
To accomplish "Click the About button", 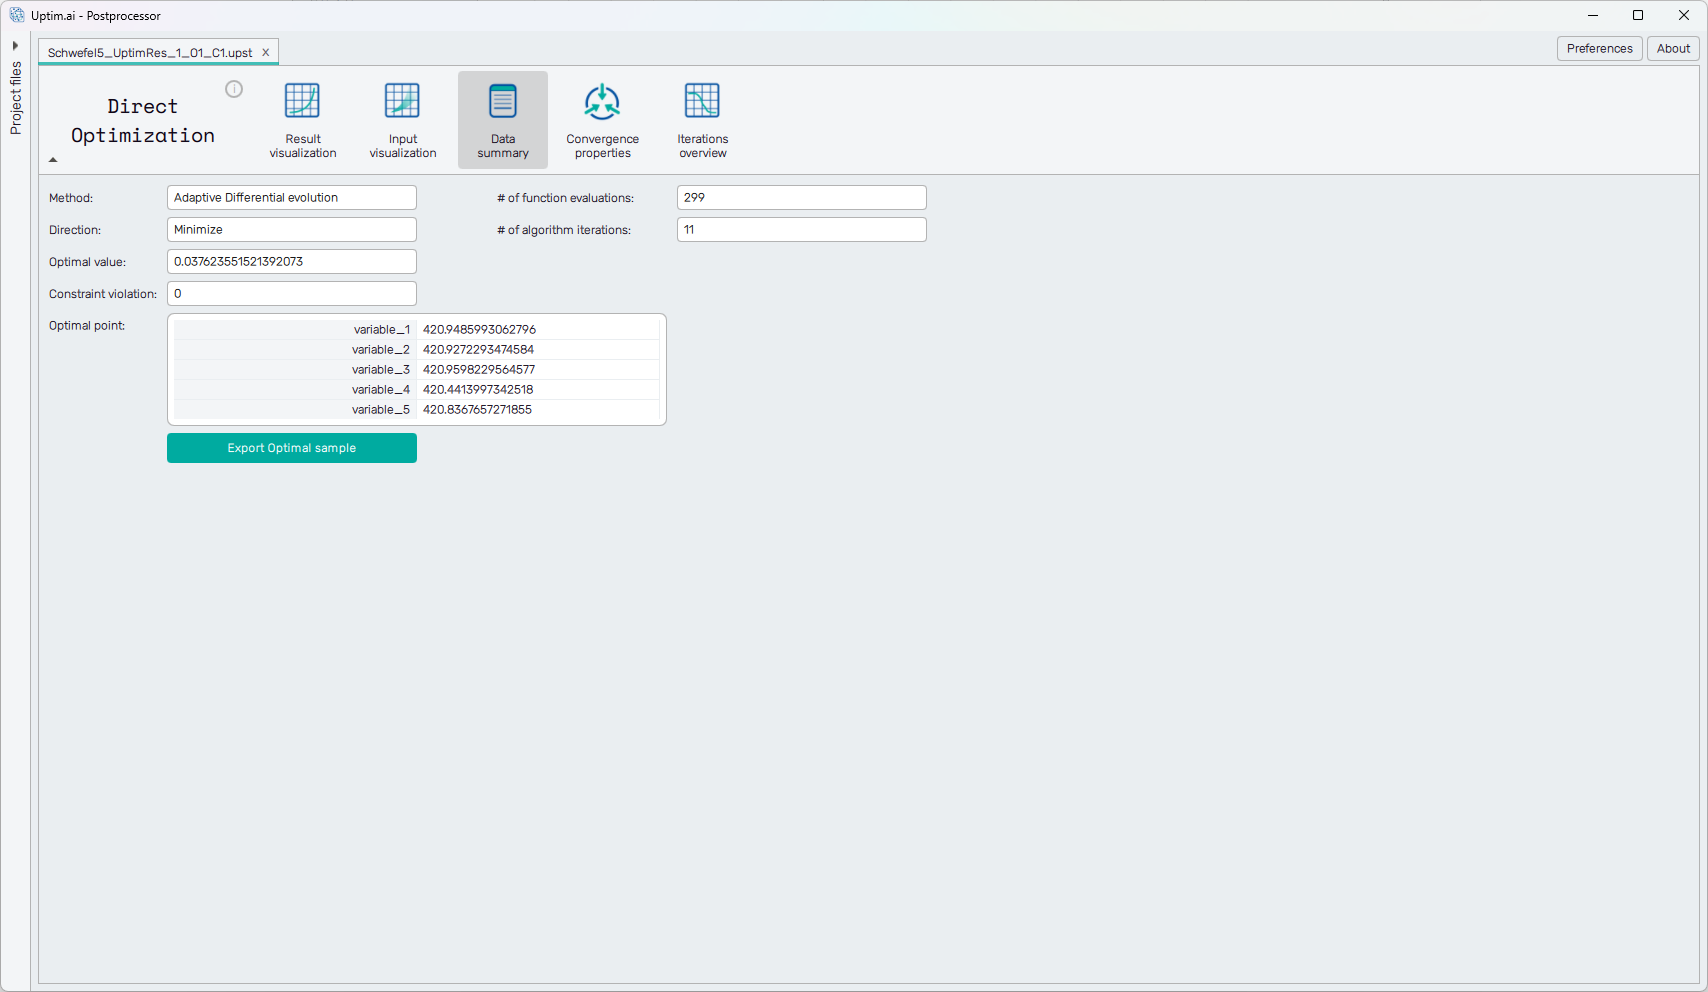I will (1673, 48).
